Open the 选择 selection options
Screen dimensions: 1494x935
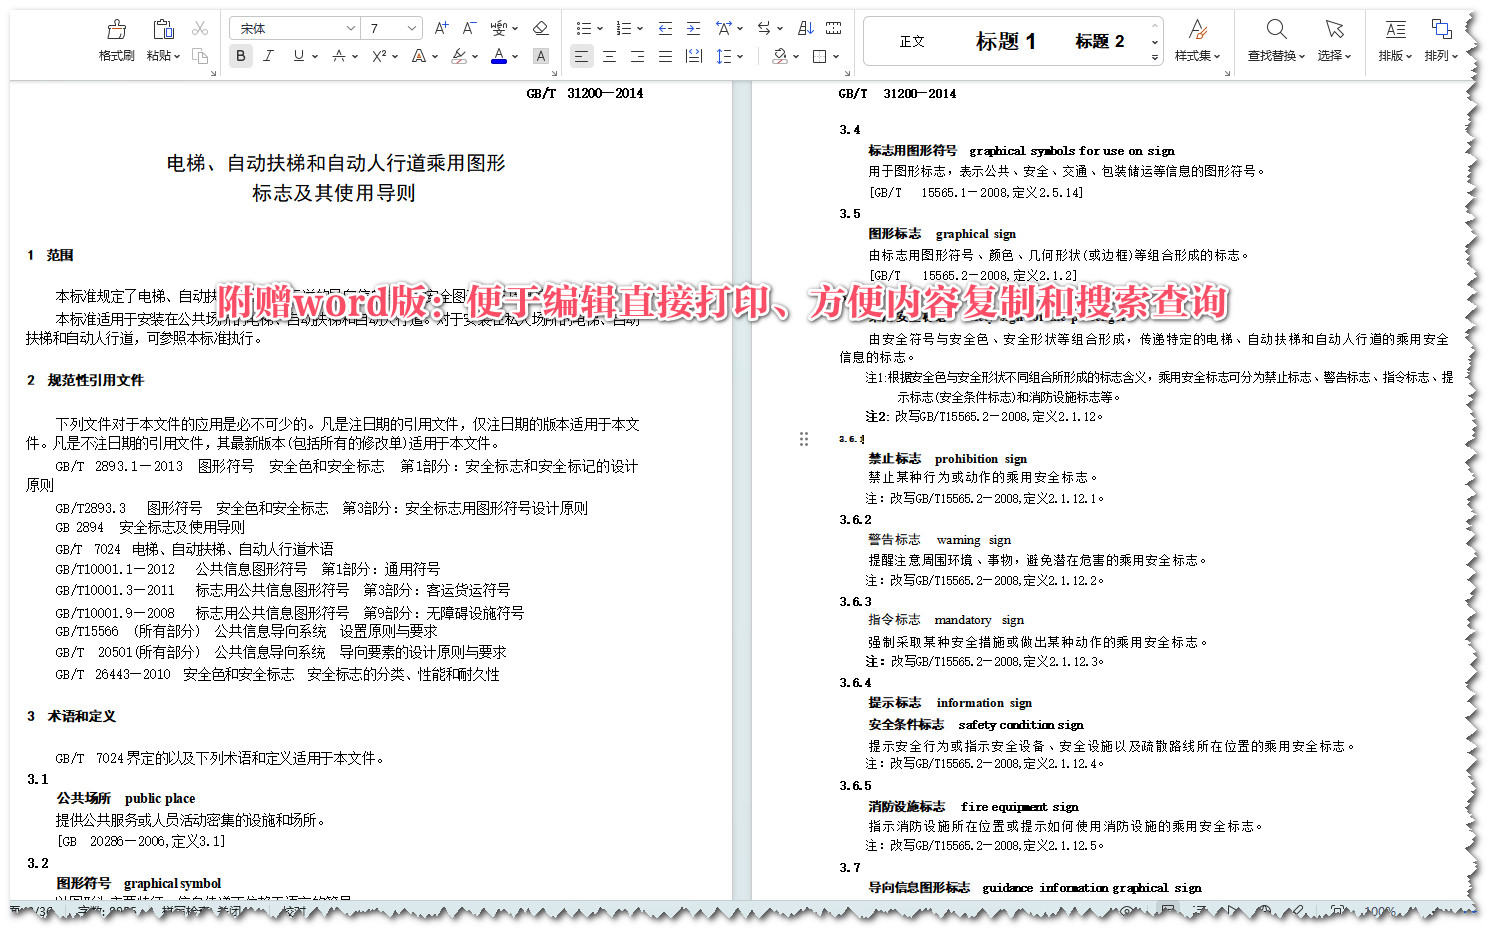coord(1334,40)
